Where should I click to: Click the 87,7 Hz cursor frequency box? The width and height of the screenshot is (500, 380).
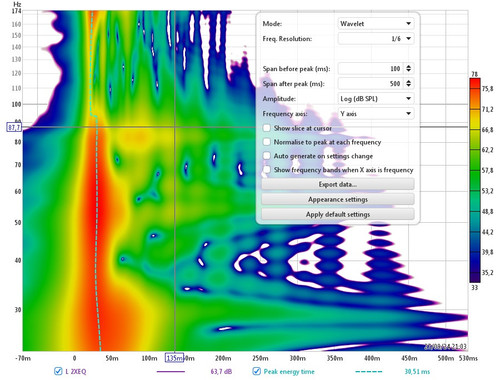(x=14, y=127)
